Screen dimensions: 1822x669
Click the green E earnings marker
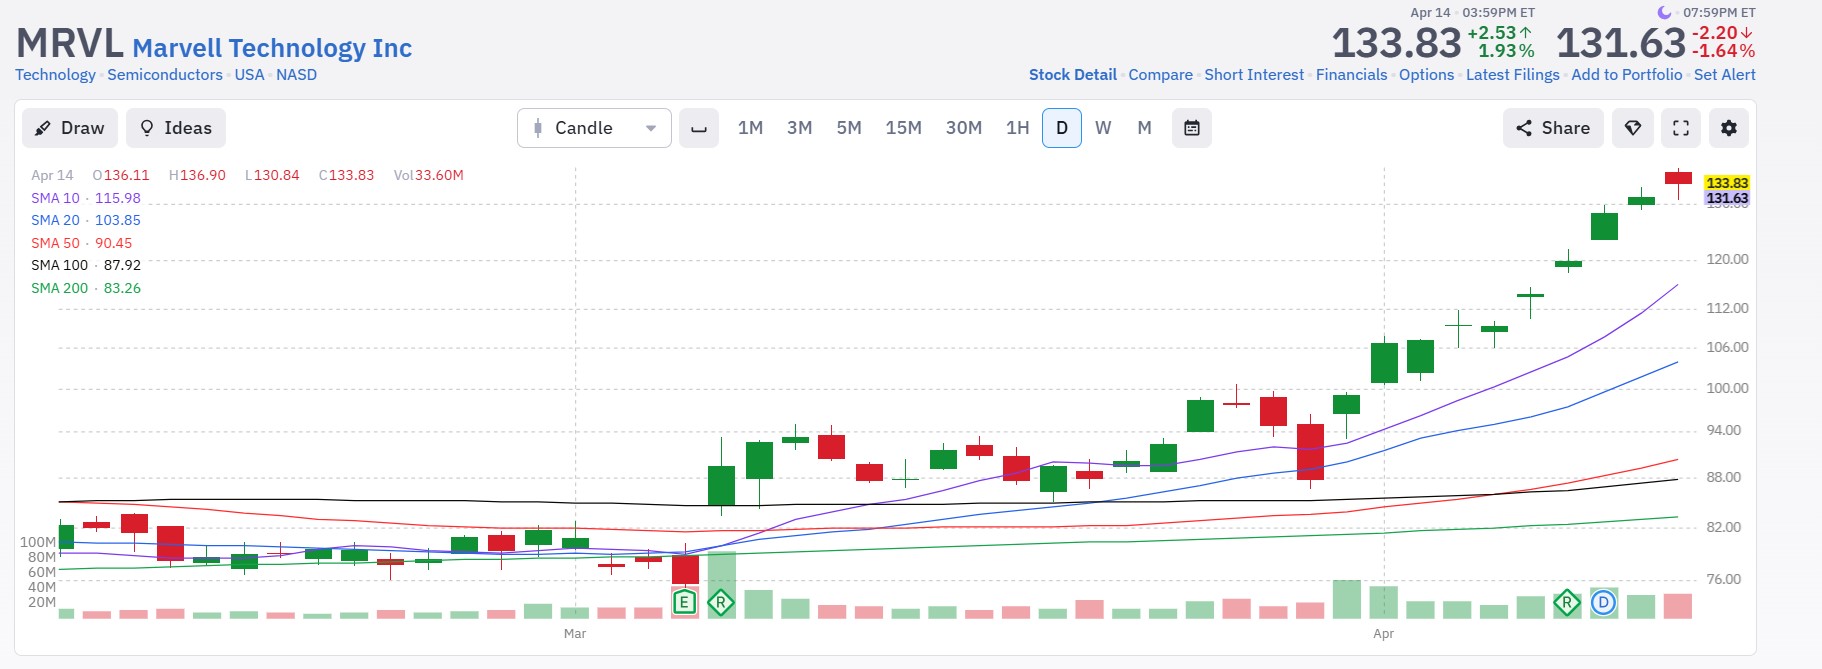[x=684, y=602]
